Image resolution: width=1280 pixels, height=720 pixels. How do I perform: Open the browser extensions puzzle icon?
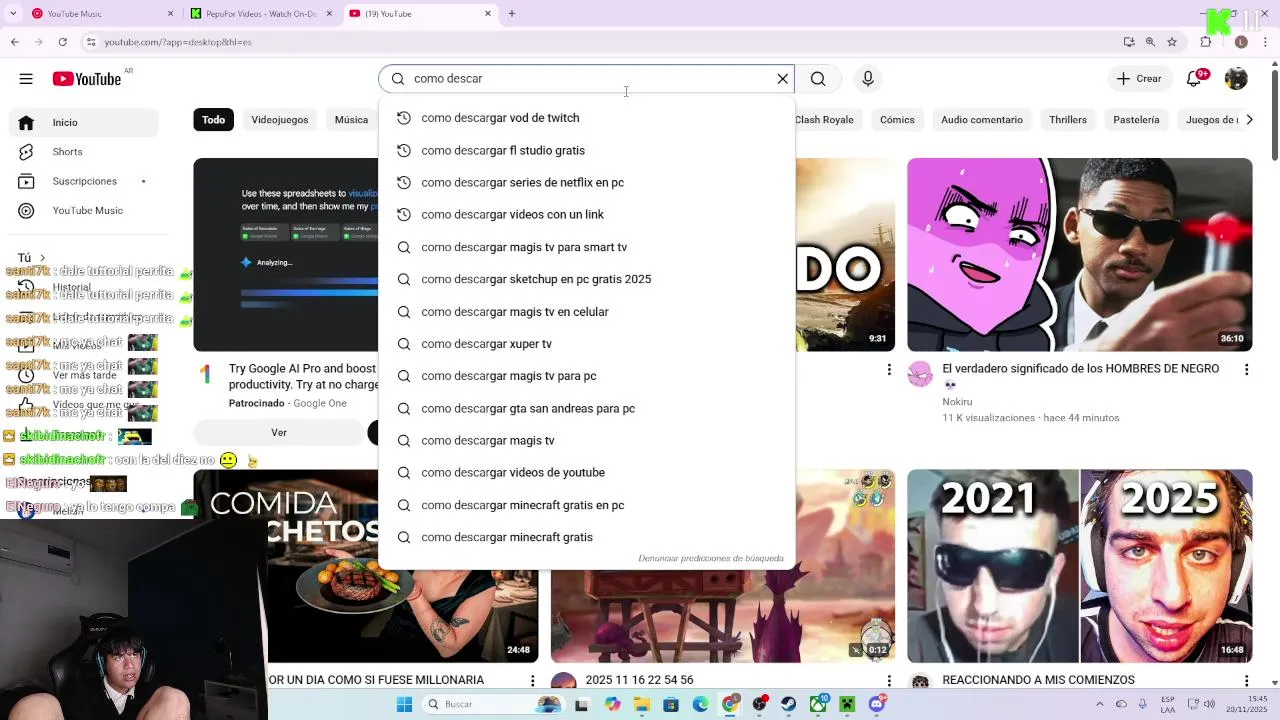(x=1206, y=42)
